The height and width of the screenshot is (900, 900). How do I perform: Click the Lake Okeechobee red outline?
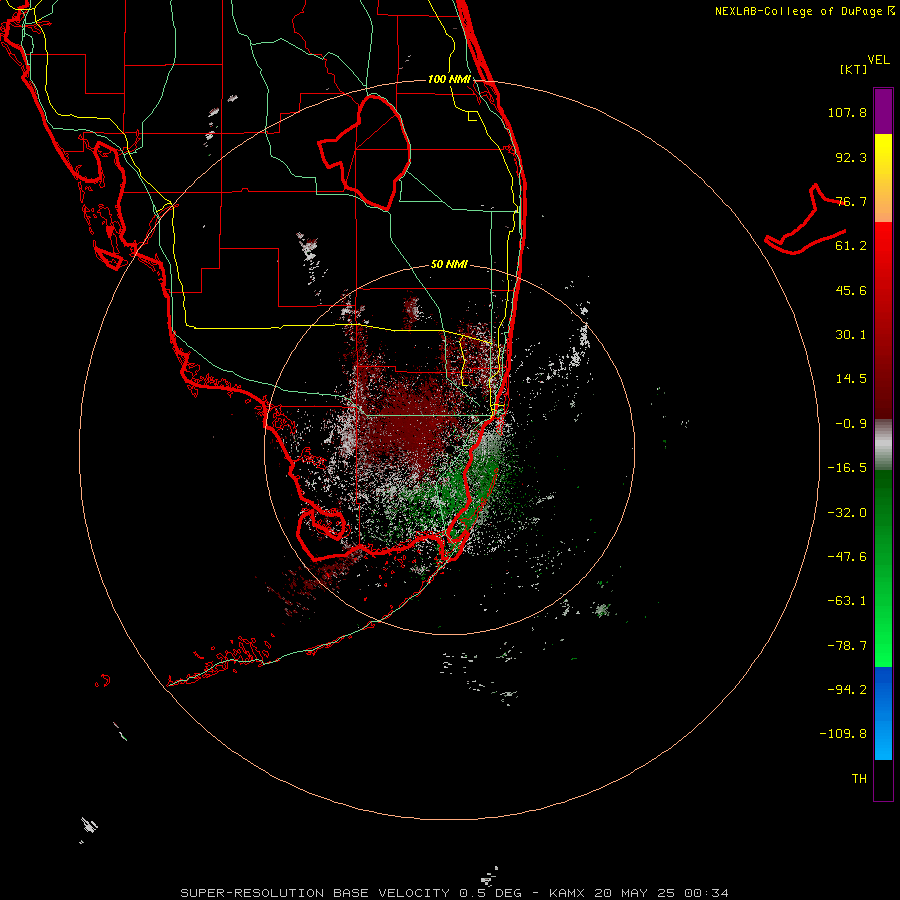364,152
